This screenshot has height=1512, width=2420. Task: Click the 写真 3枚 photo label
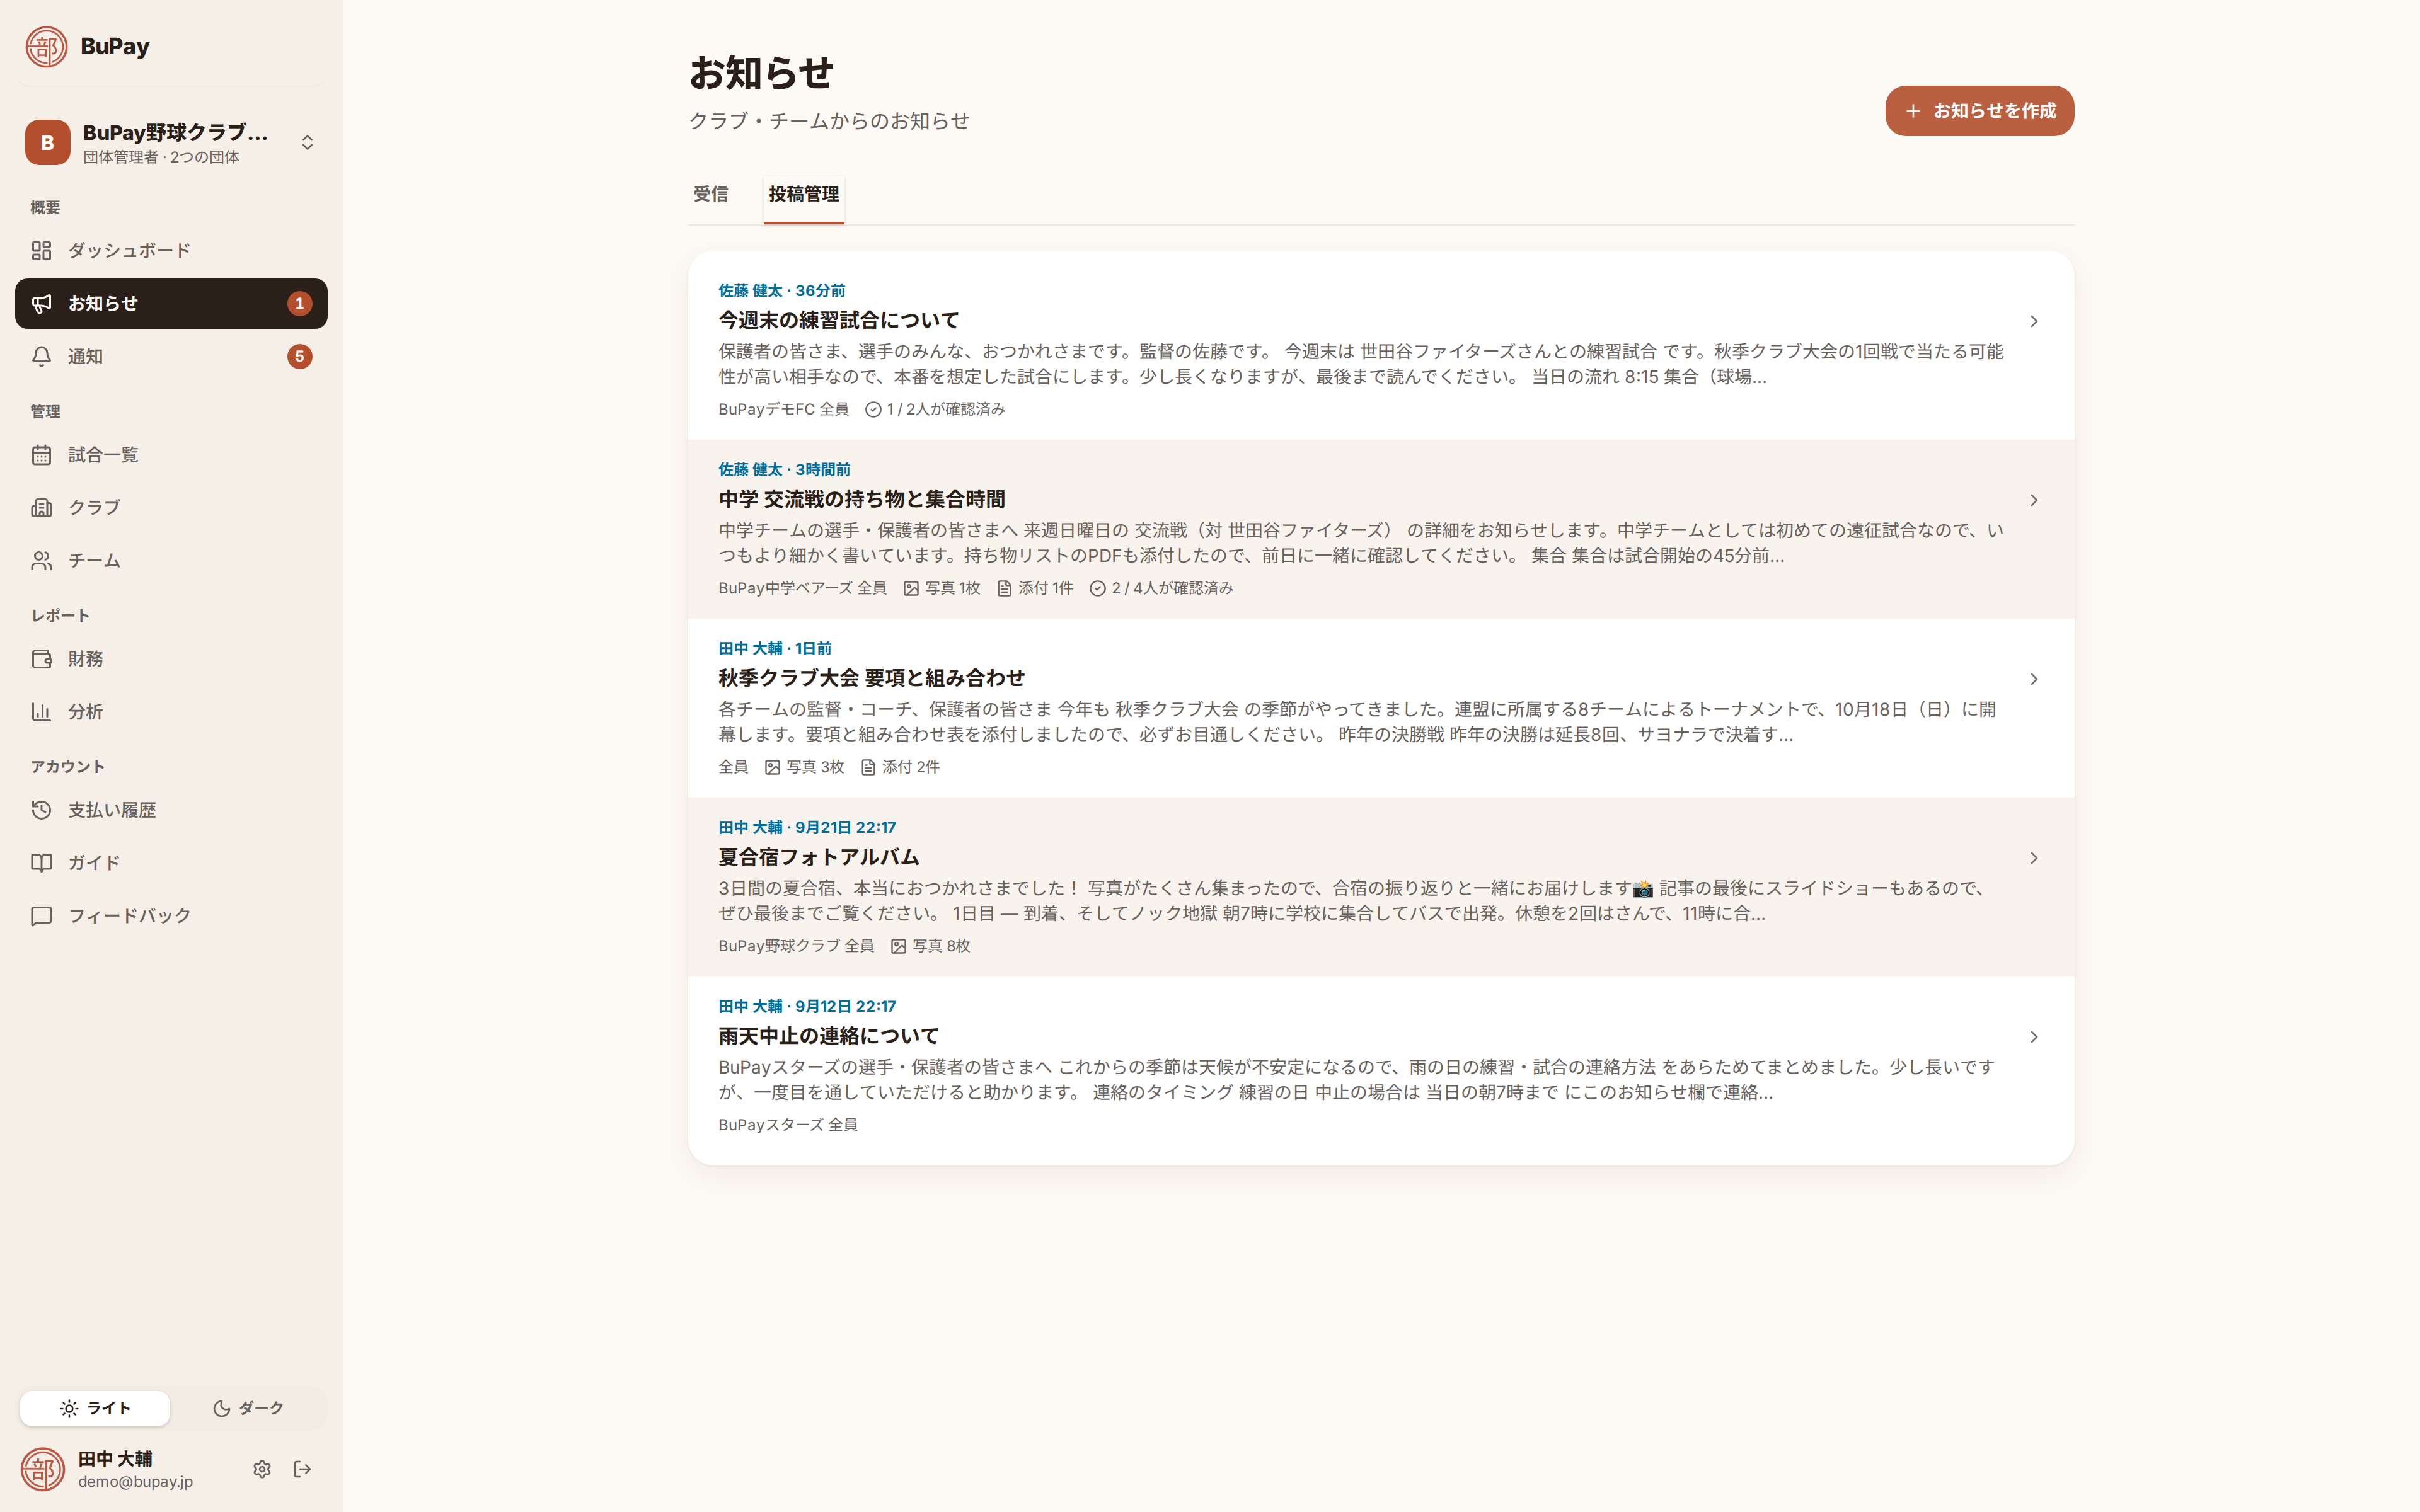coord(804,767)
